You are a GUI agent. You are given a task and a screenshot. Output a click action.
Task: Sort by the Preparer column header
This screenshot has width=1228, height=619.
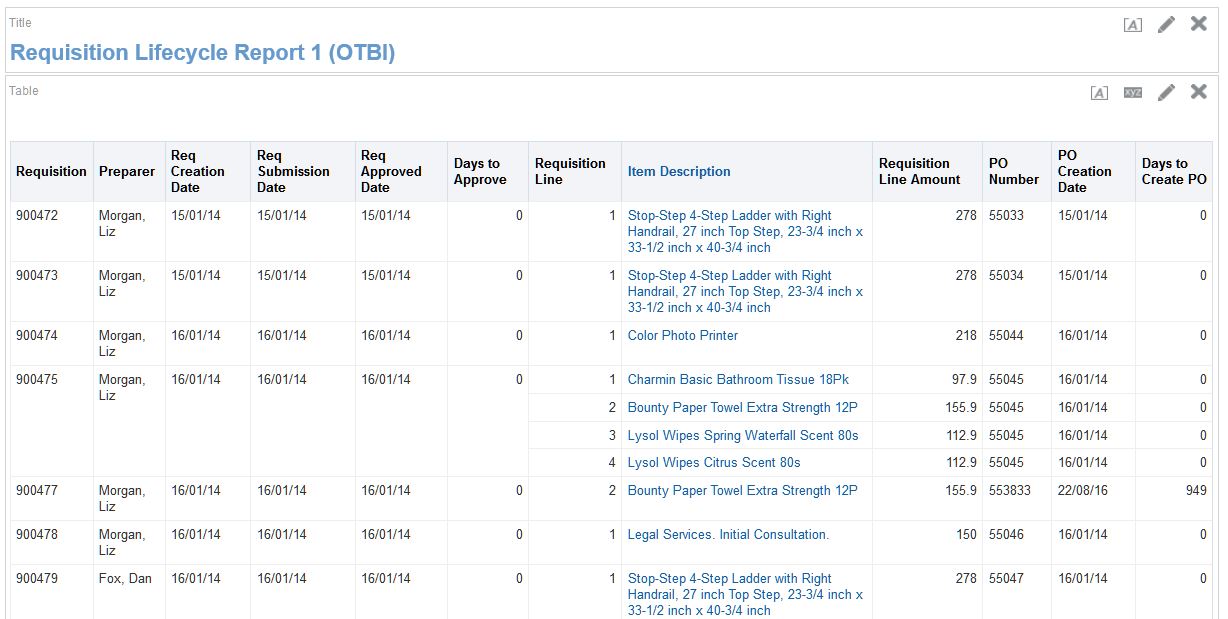tap(127, 170)
